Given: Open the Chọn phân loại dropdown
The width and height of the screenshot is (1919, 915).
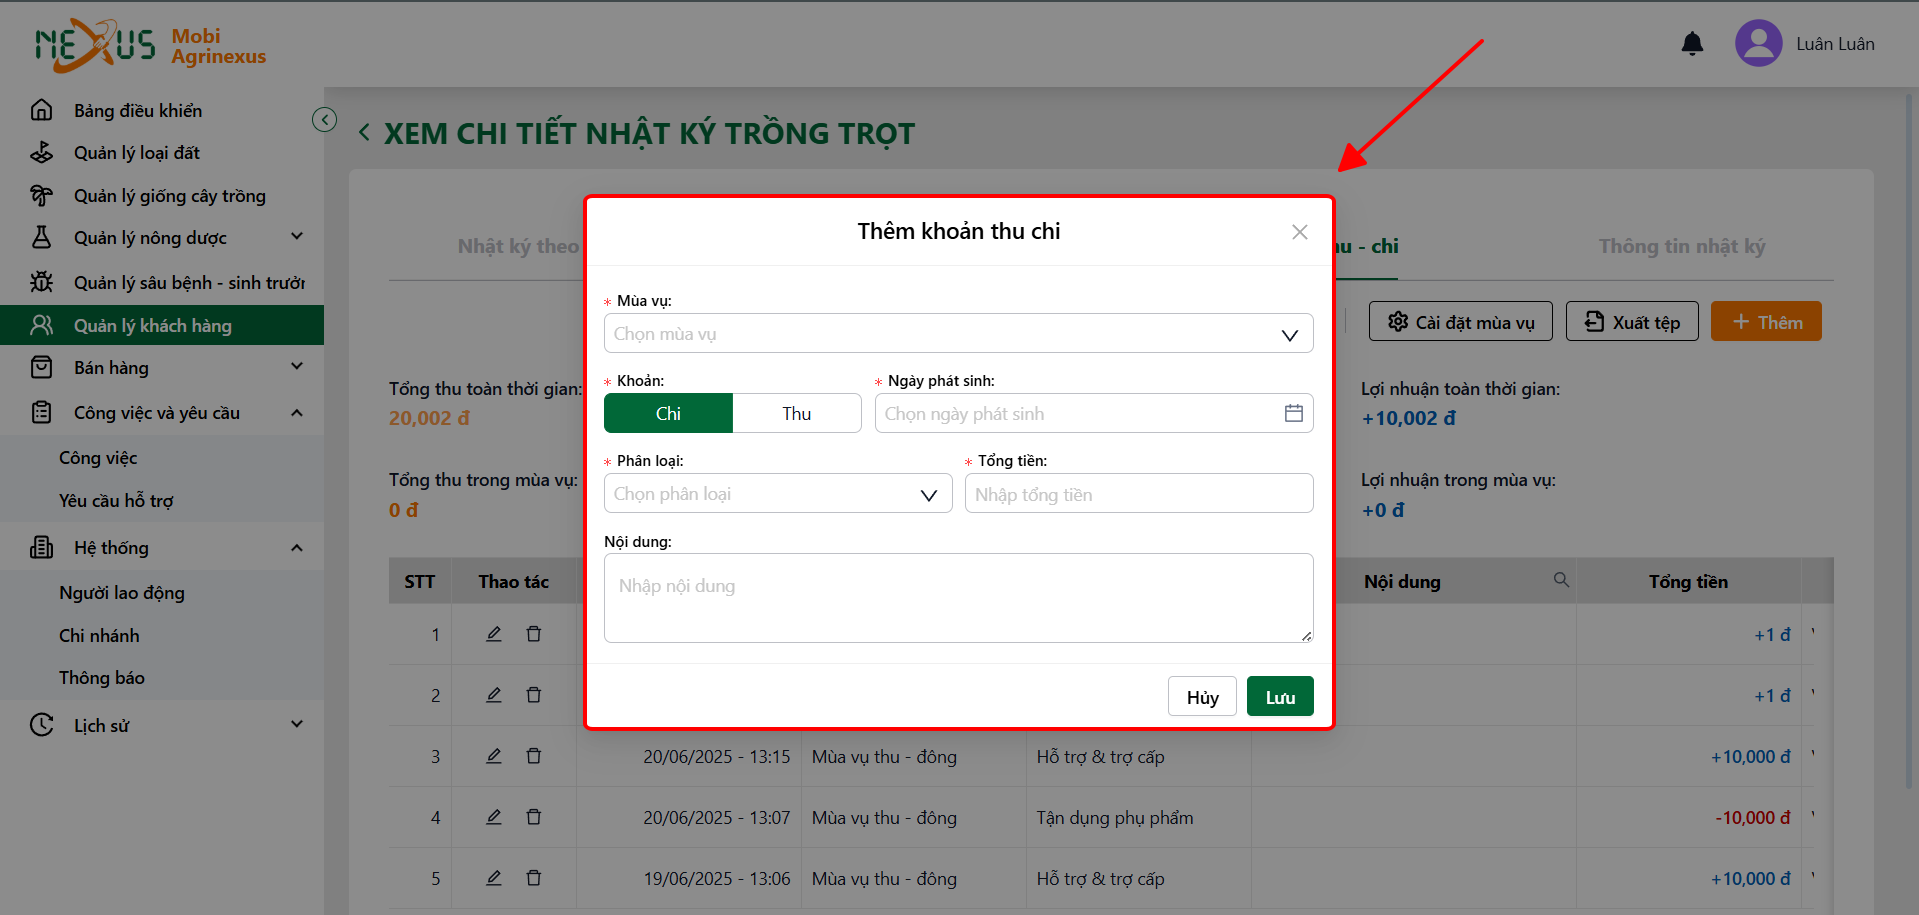Looking at the screenshot, I should pos(778,493).
